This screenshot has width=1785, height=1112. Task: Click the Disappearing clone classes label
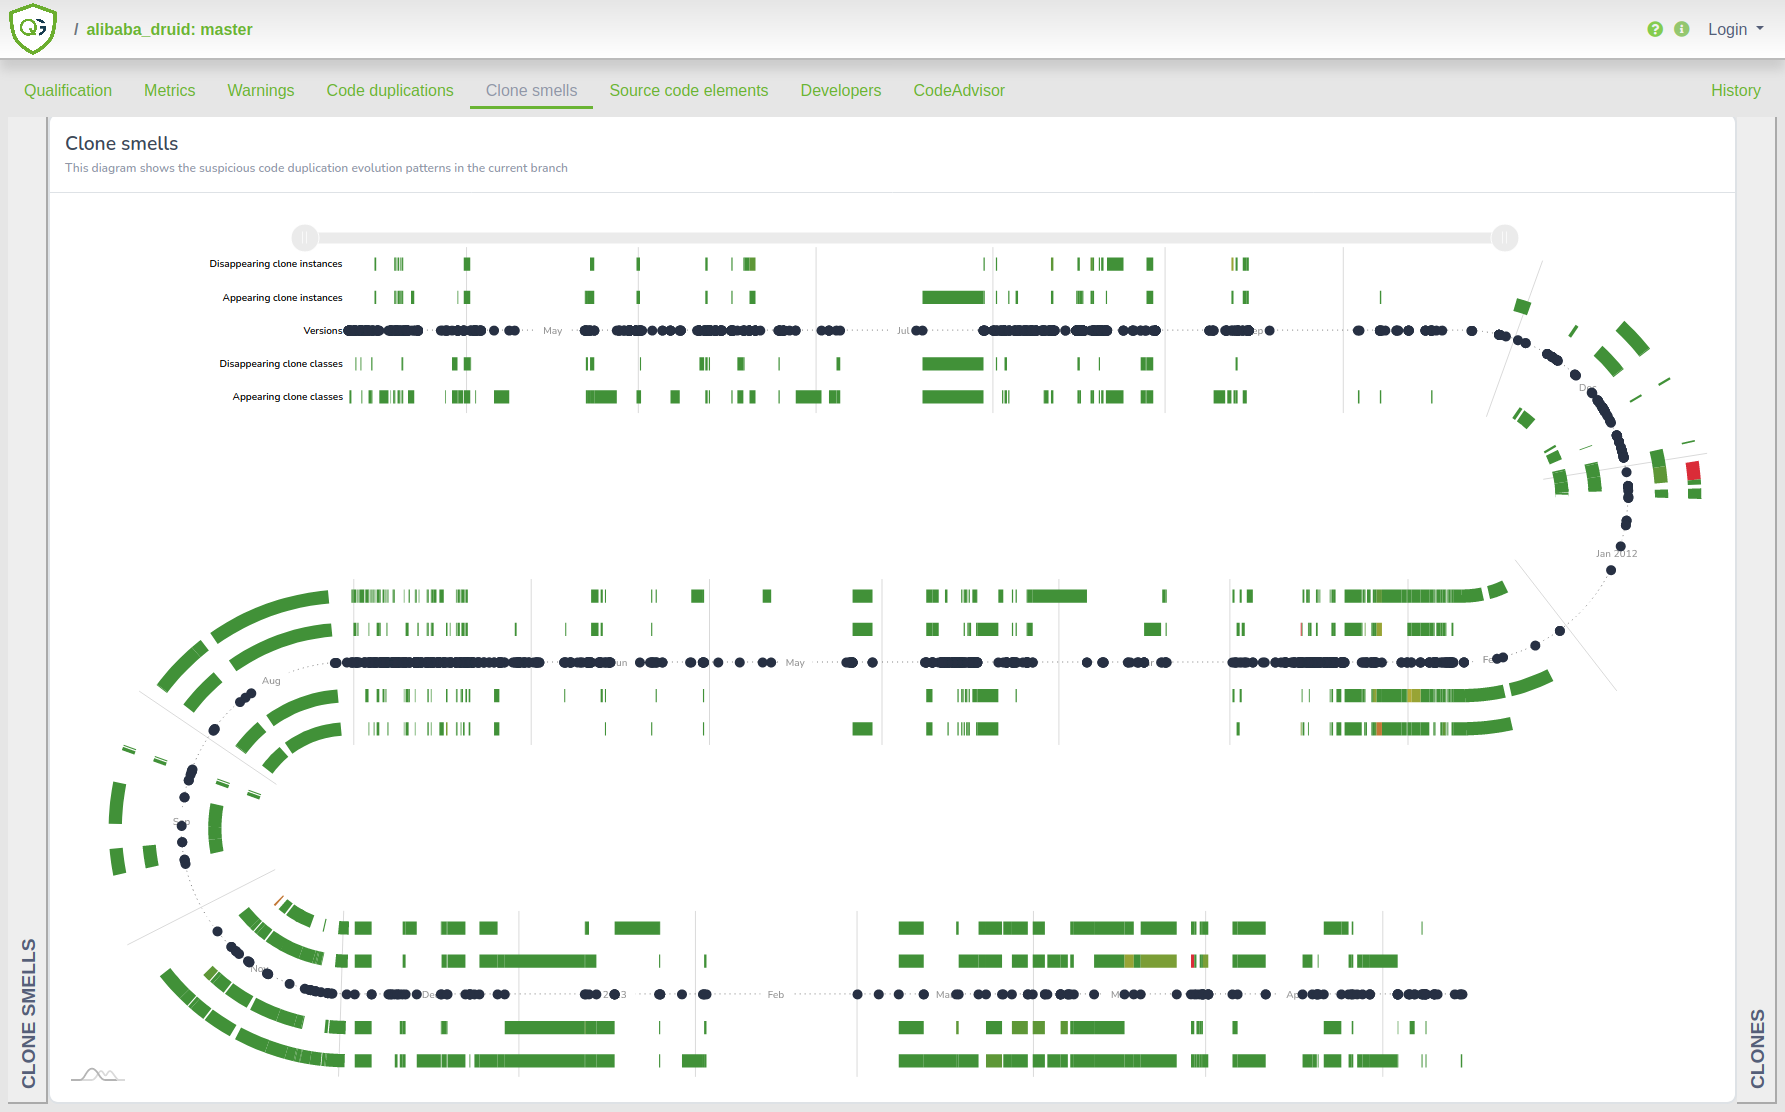tap(281, 364)
